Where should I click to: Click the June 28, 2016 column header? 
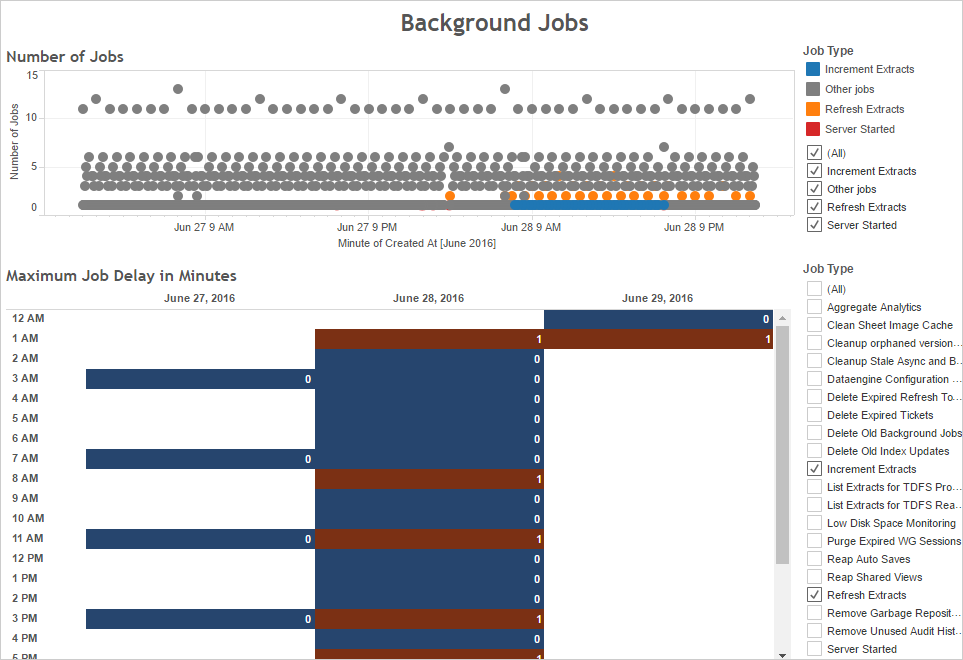coord(428,298)
